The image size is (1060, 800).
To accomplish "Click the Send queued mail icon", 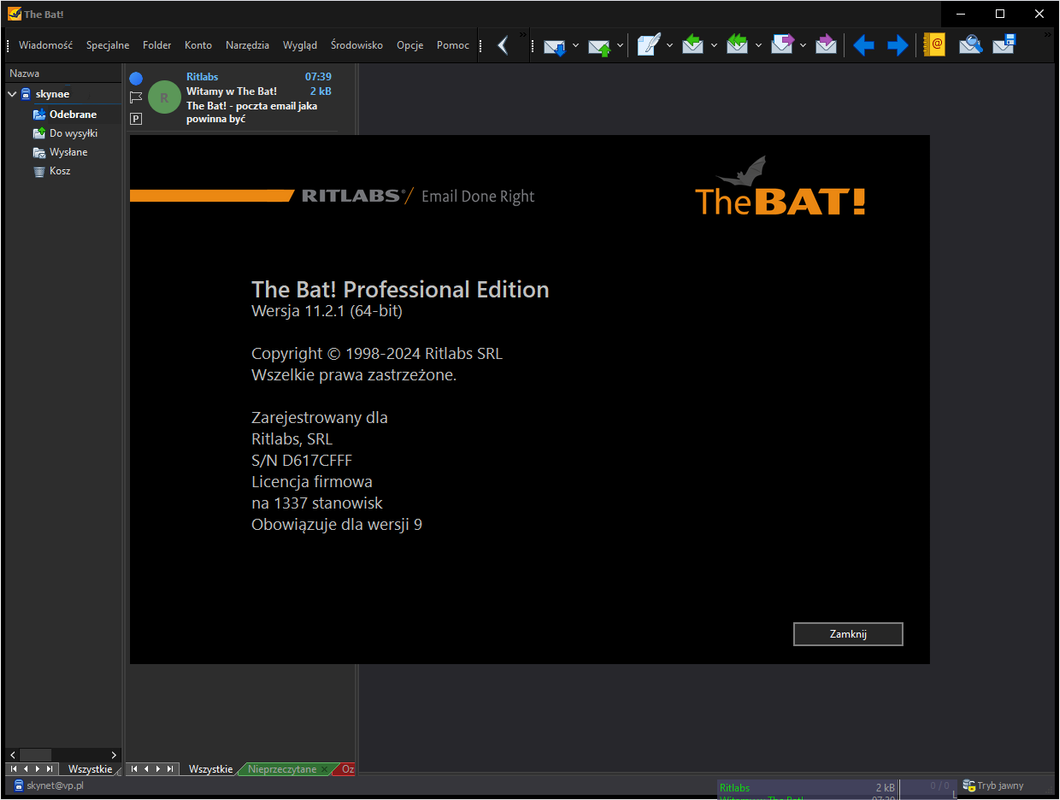I will click(599, 46).
